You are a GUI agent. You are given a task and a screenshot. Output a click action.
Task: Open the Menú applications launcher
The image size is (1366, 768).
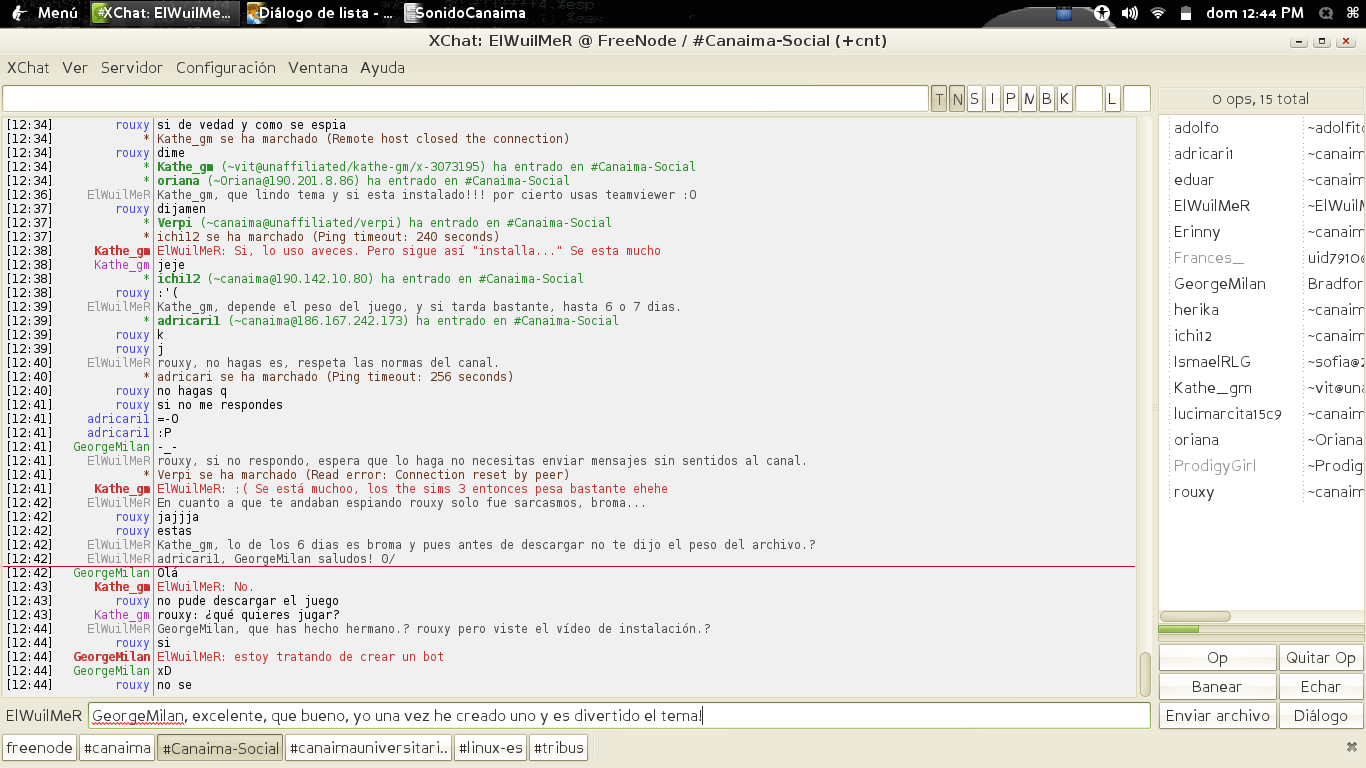43,13
